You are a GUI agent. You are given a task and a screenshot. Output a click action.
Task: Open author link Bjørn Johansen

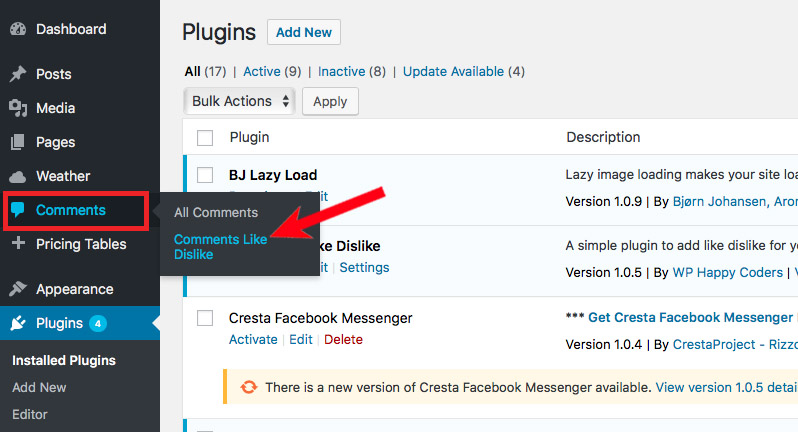720,201
